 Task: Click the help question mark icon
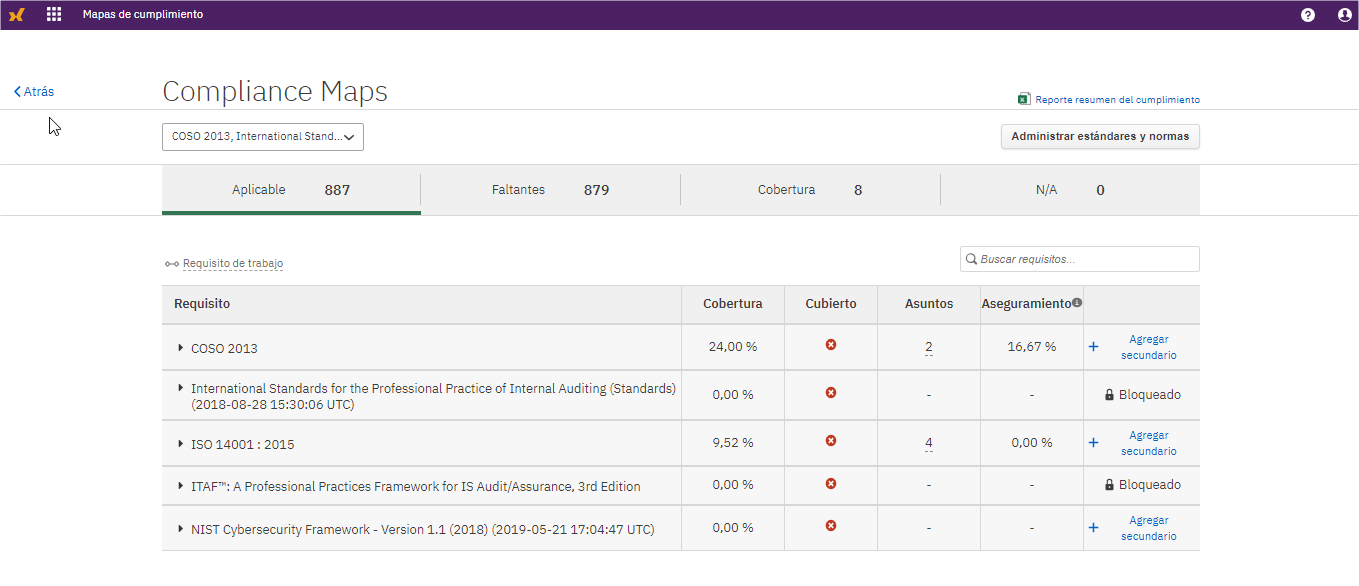pyautogui.click(x=1307, y=14)
